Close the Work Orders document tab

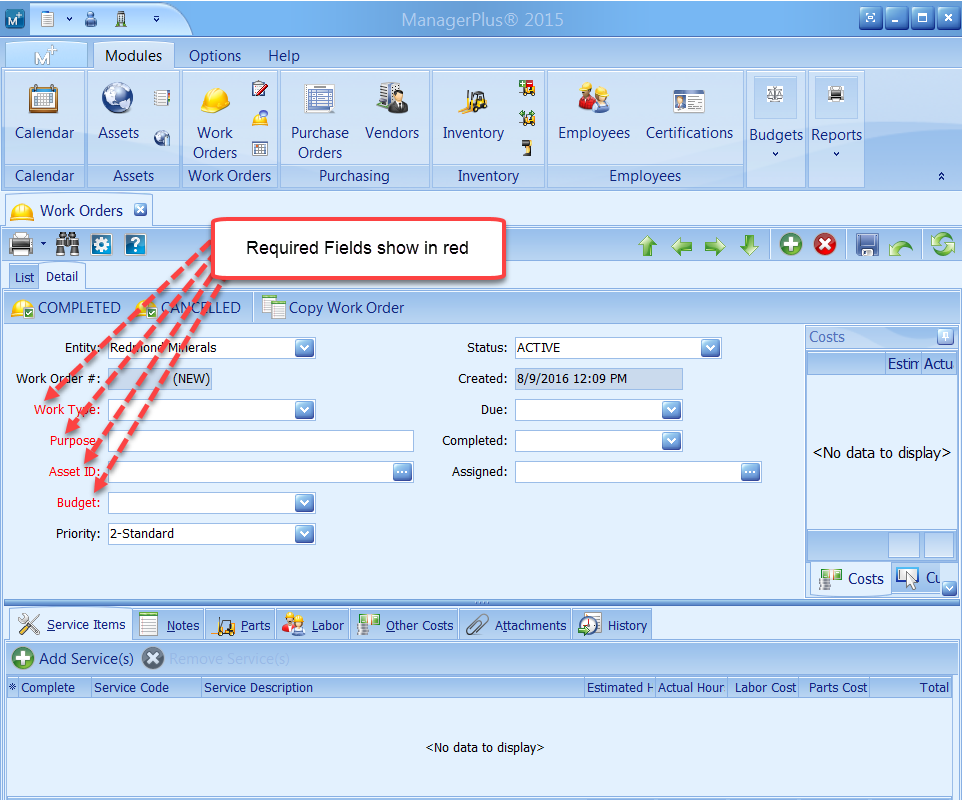140,209
